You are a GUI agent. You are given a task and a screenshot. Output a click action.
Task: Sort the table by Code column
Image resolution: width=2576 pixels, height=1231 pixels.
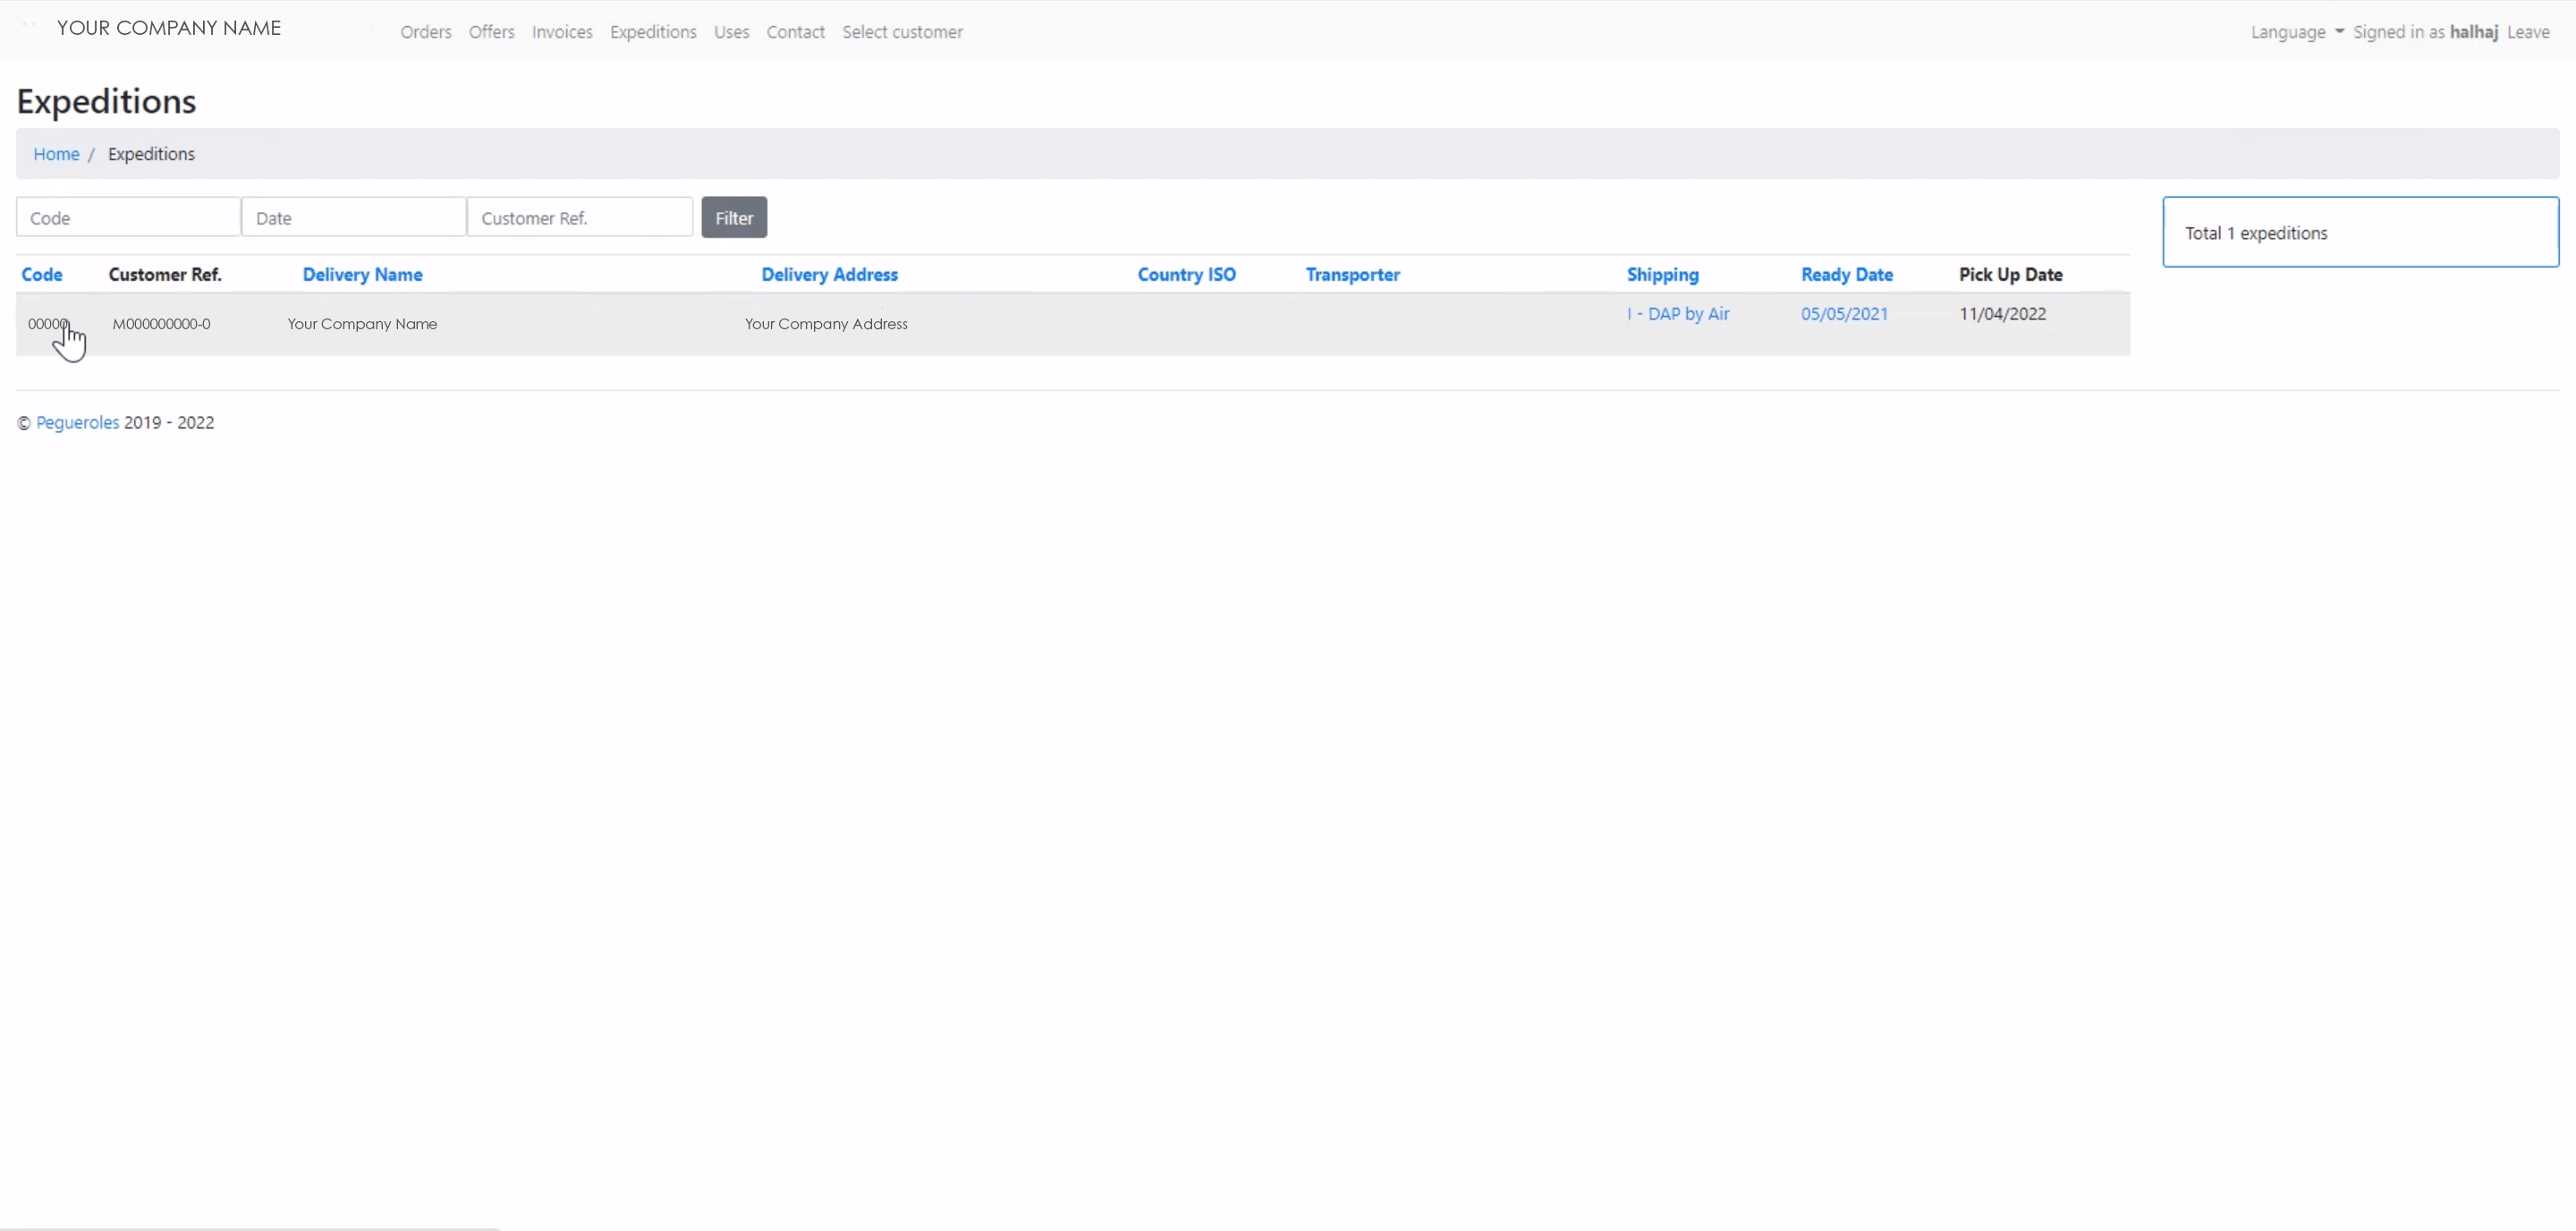pos(42,274)
